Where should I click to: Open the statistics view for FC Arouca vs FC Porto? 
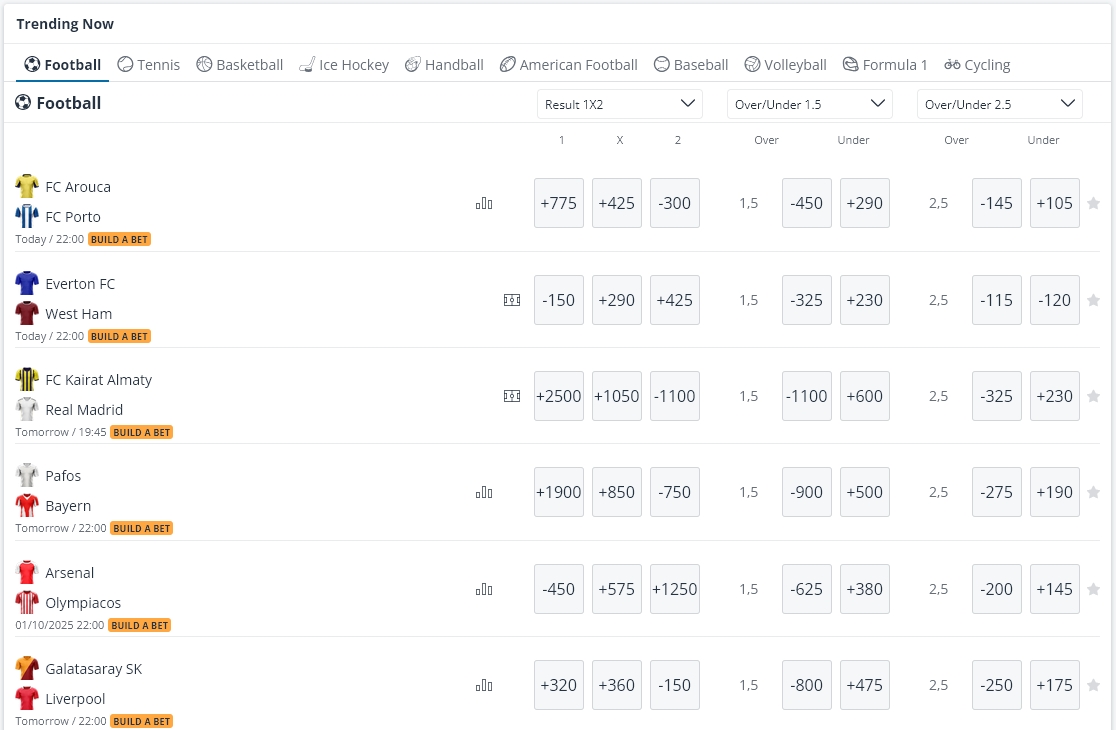pyautogui.click(x=484, y=203)
